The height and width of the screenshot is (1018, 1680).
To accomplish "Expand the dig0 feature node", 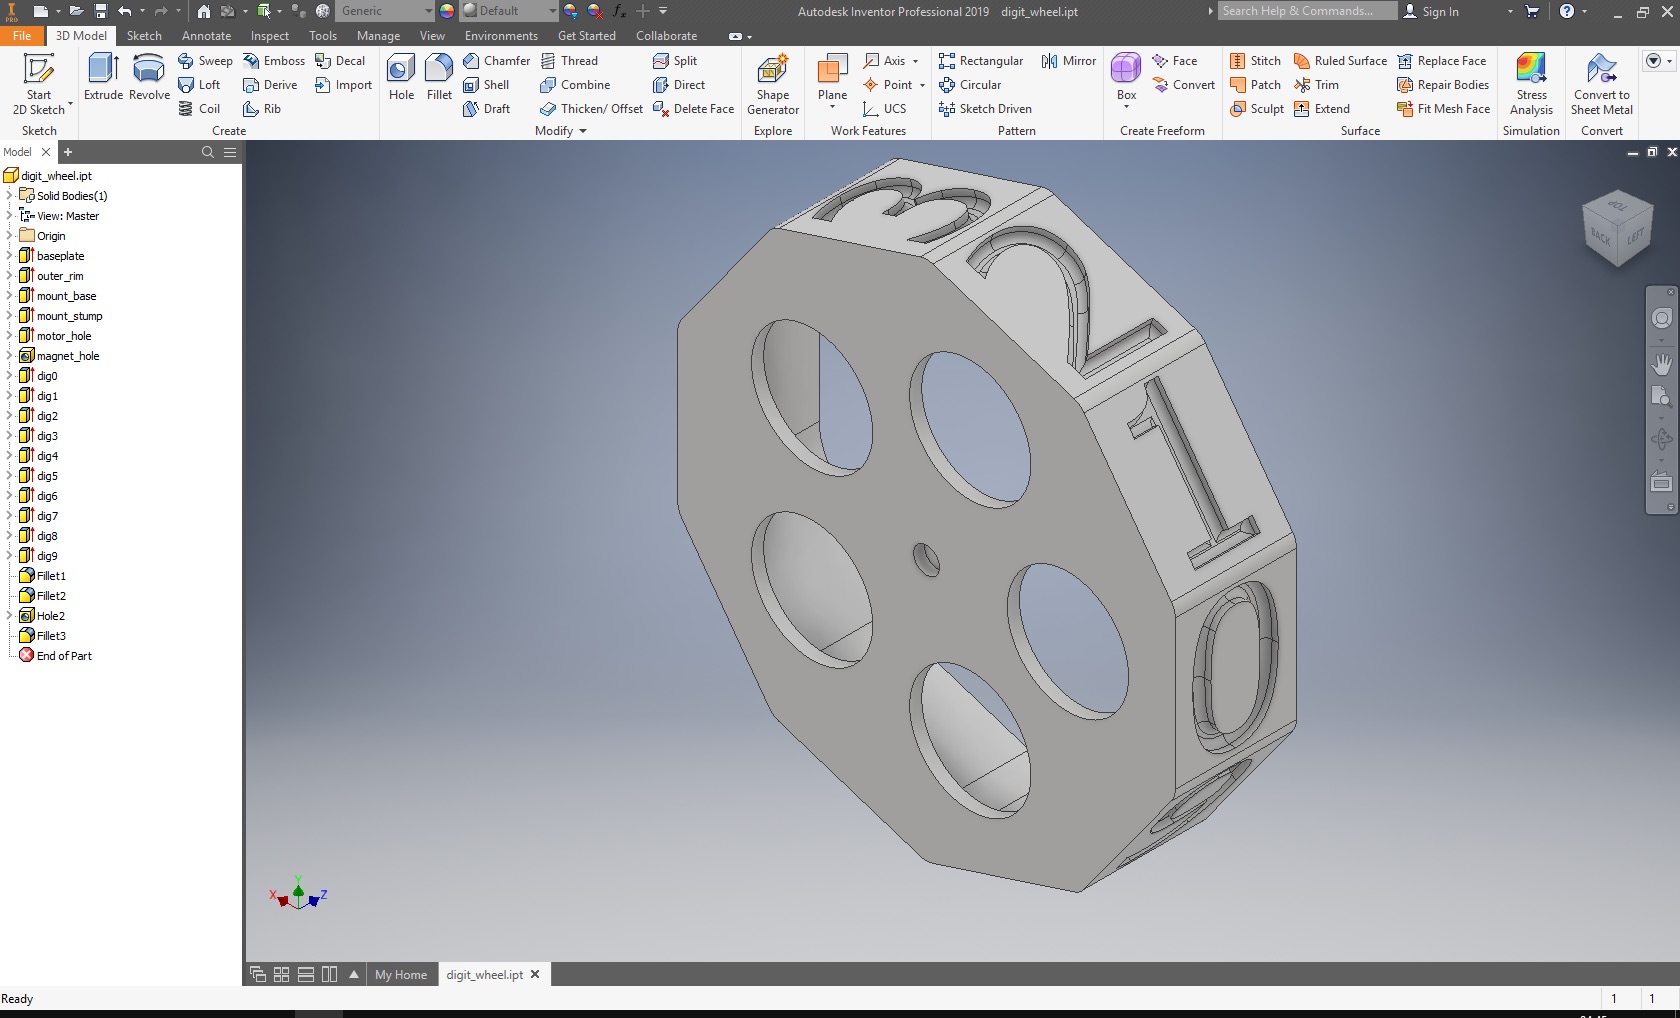I will (9, 376).
